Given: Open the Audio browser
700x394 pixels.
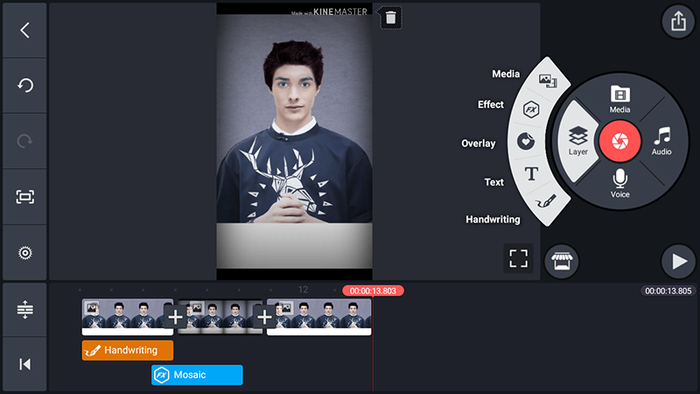Looking at the screenshot, I should point(662,141).
